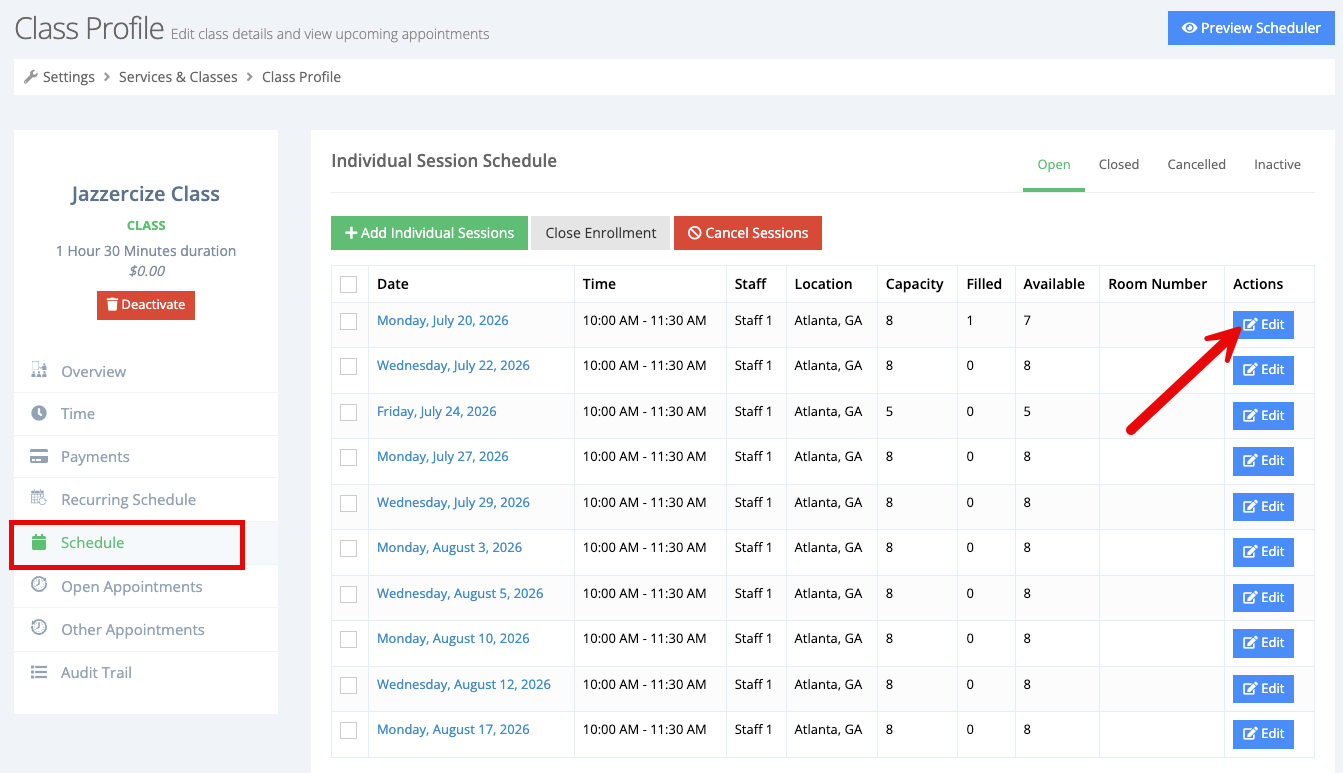1343x773 pixels.
Task: Select Open Appointments in the sidebar
Action: pyautogui.click(x=146, y=586)
